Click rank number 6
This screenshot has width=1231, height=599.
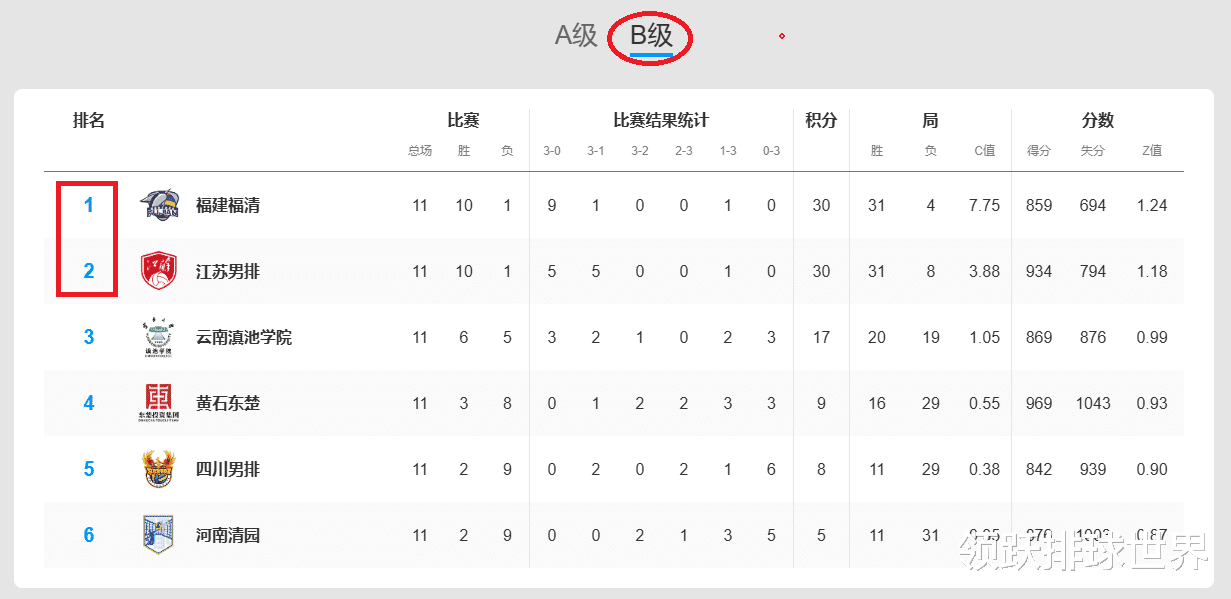tap(89, 535)
